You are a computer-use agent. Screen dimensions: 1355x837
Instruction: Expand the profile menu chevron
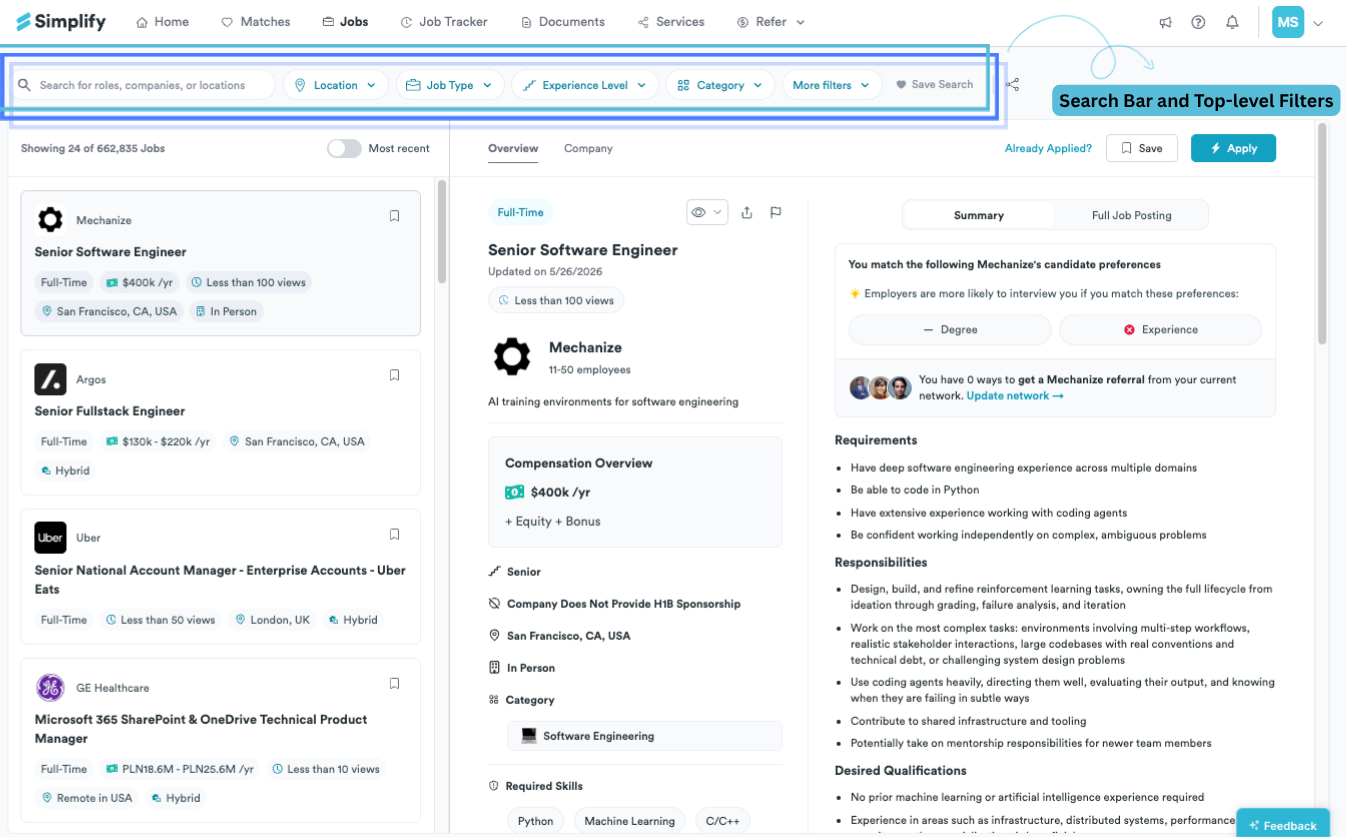point(1318,23)
